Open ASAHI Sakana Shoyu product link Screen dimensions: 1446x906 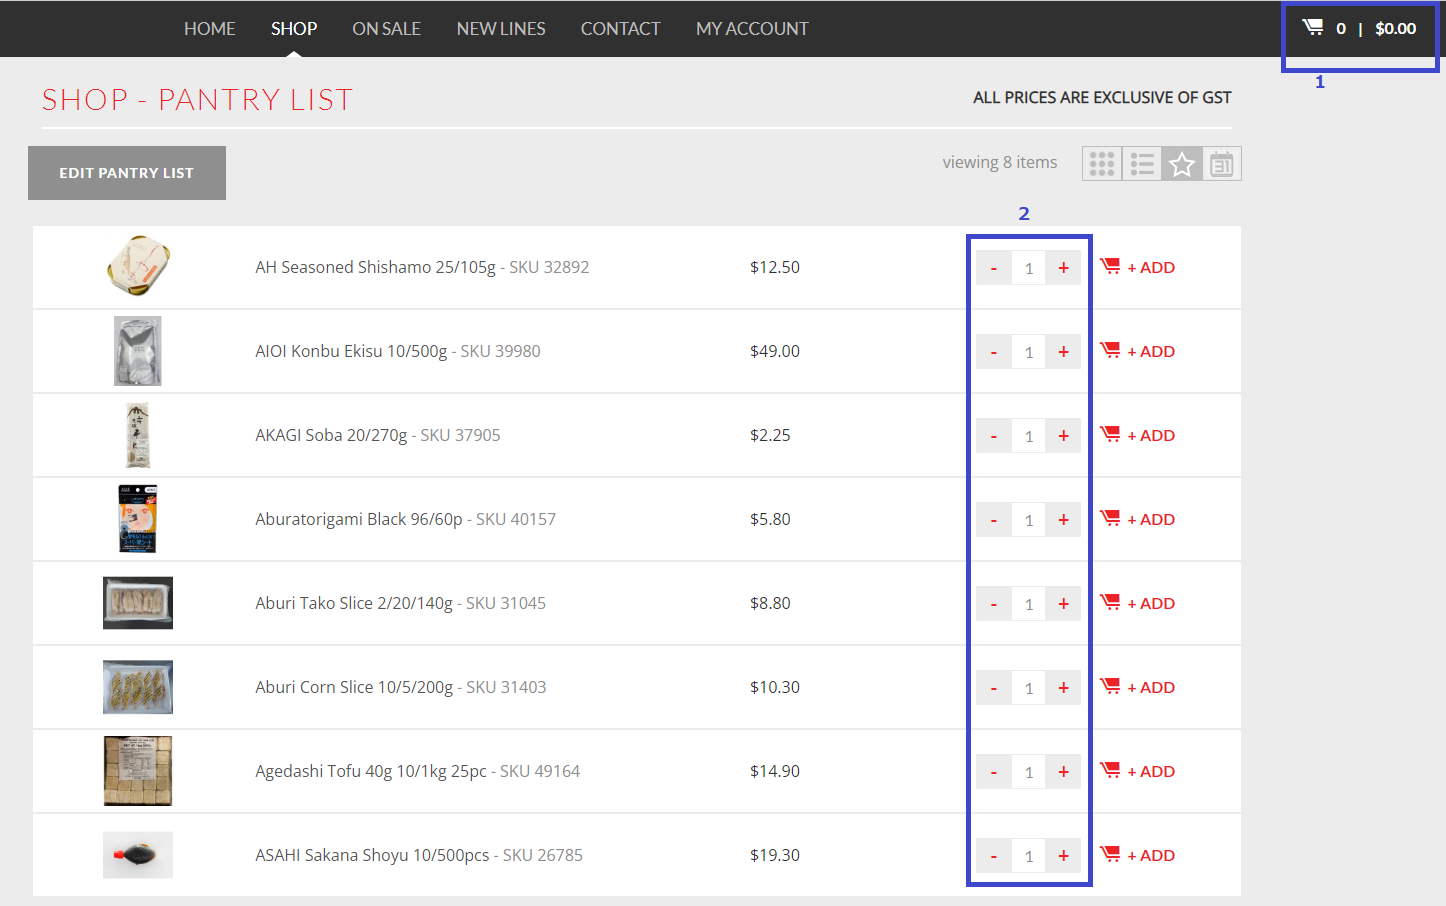419,855
